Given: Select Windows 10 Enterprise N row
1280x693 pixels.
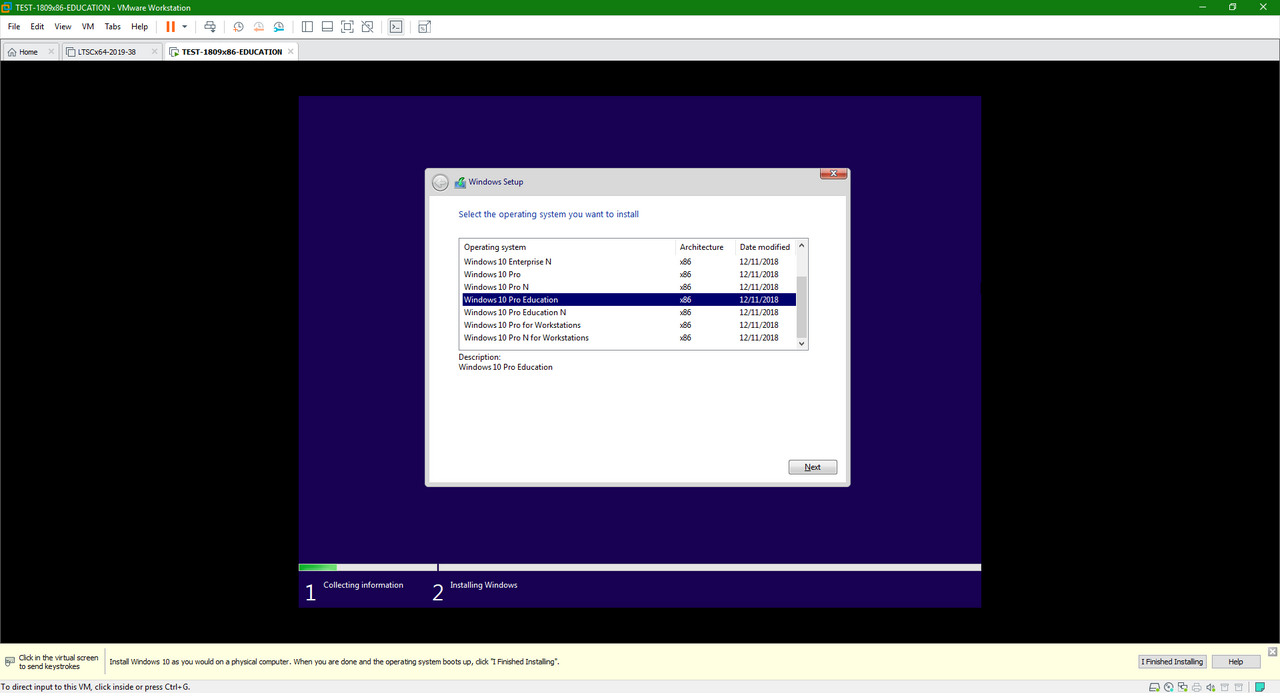Looking at the screenshot, I should pos(629,262).
